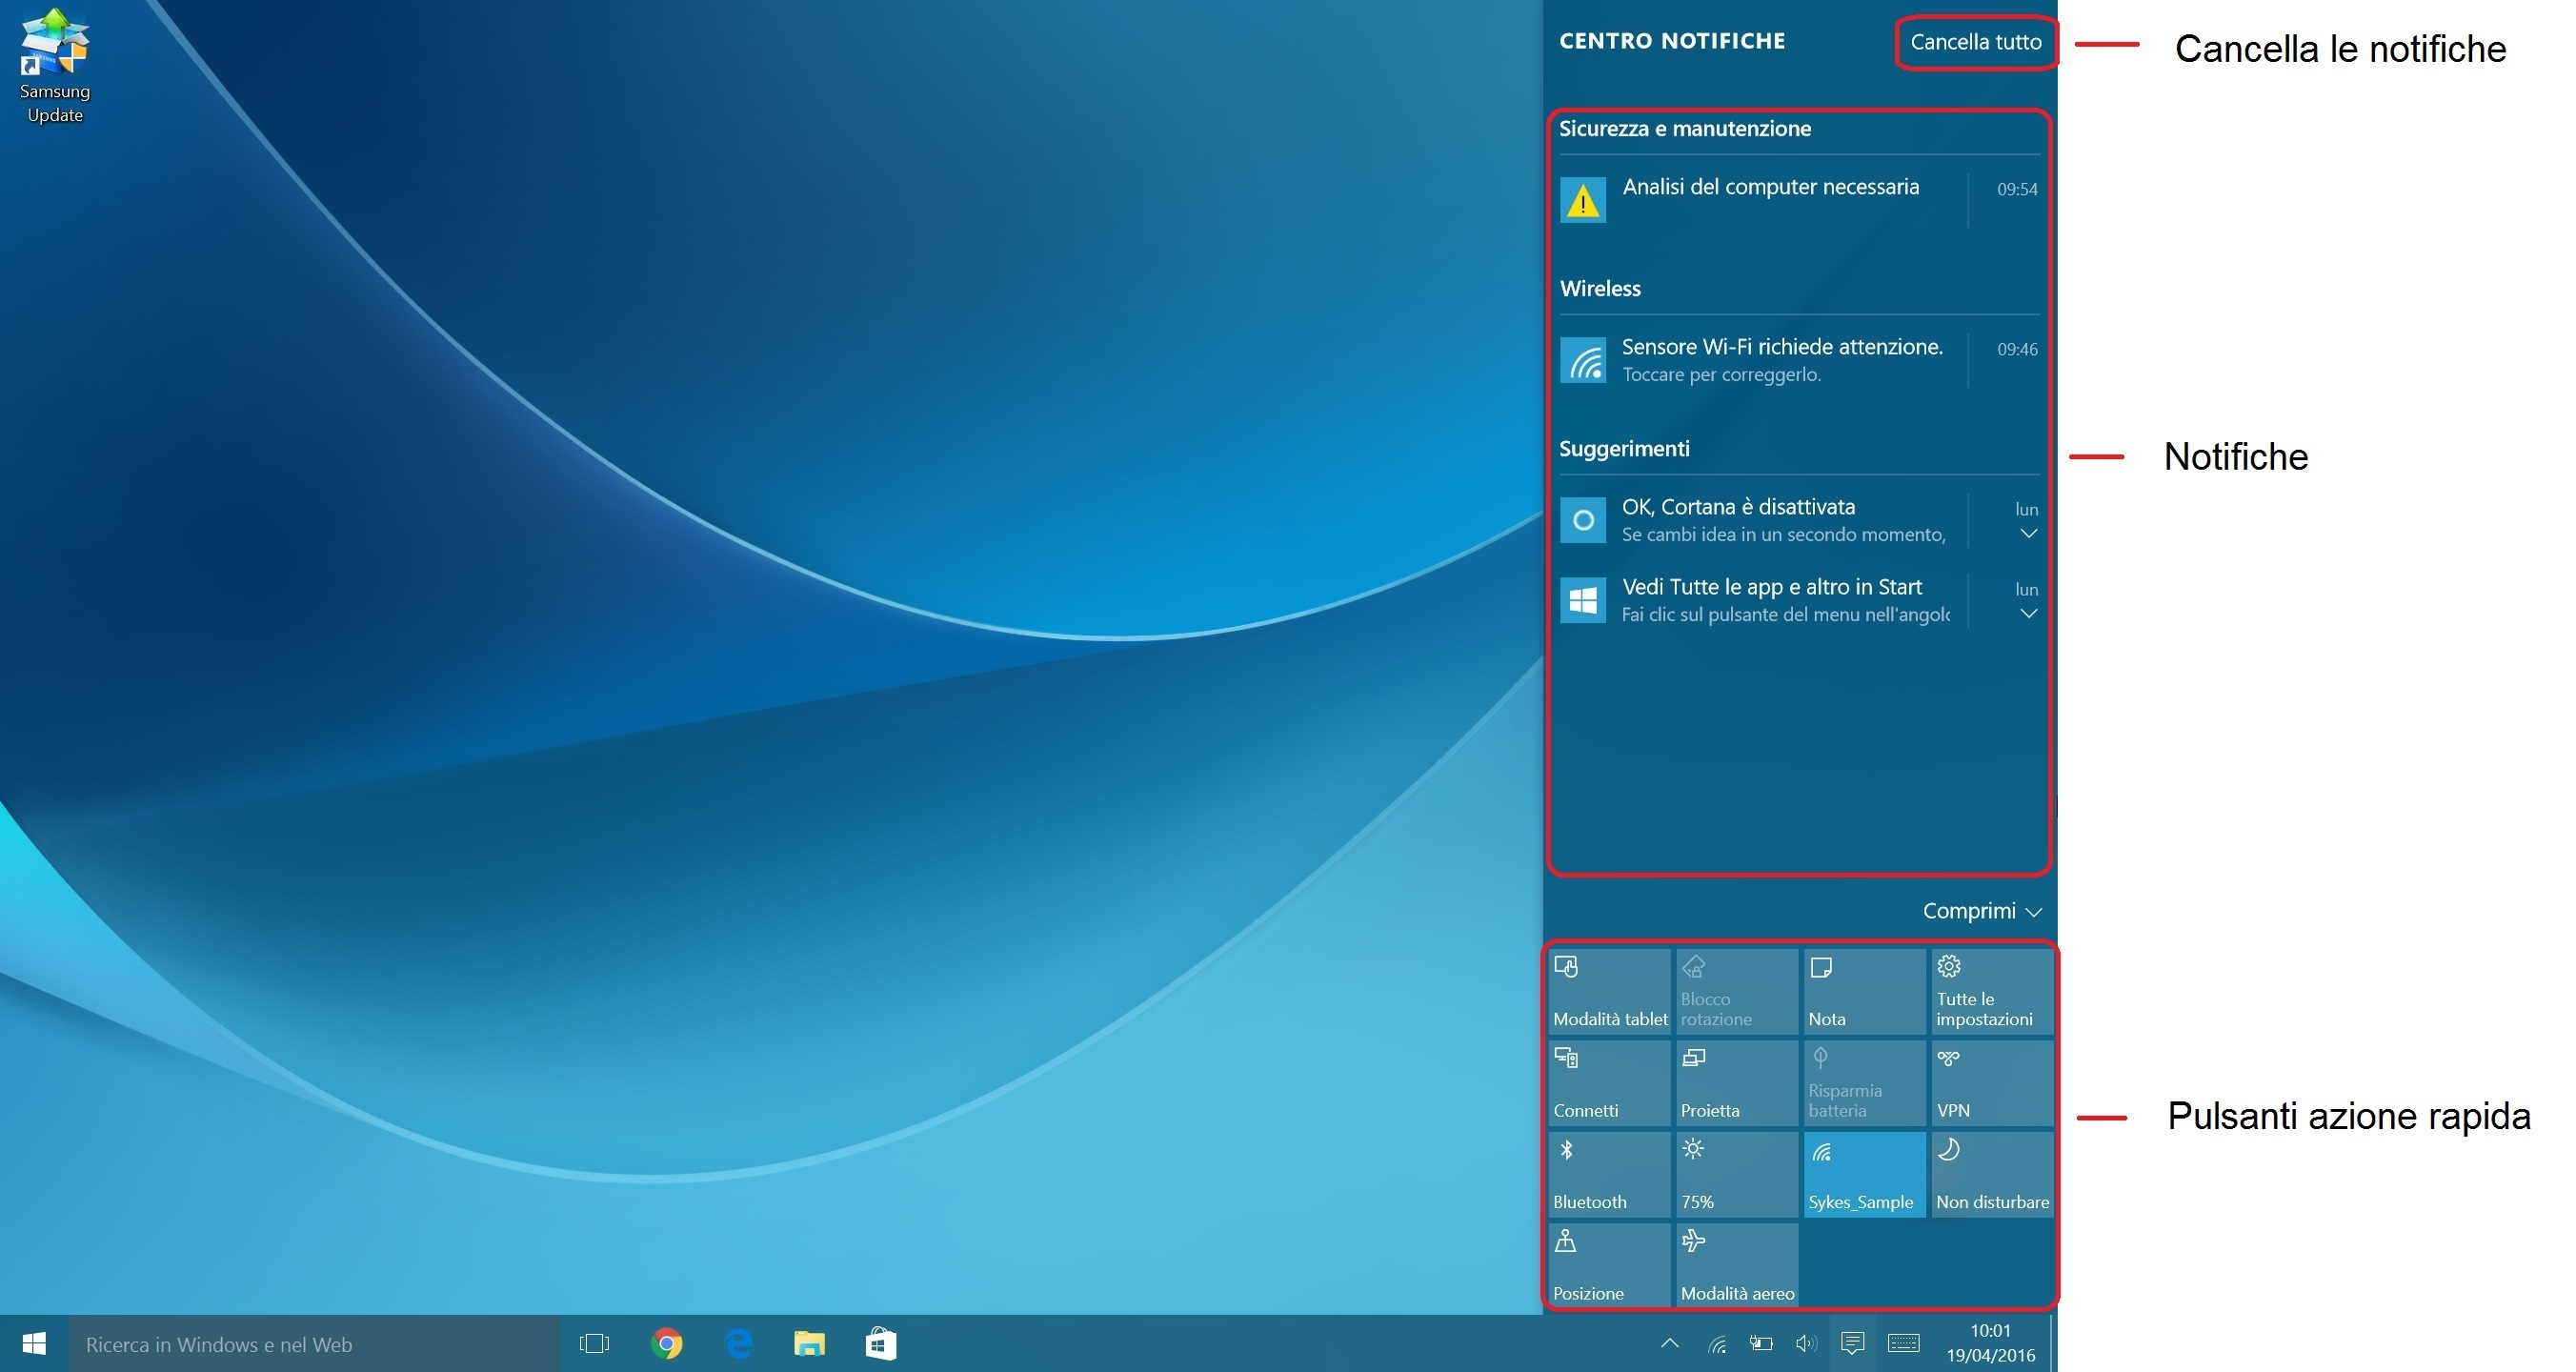Click the battery tray icon

pos(1761,1344)
